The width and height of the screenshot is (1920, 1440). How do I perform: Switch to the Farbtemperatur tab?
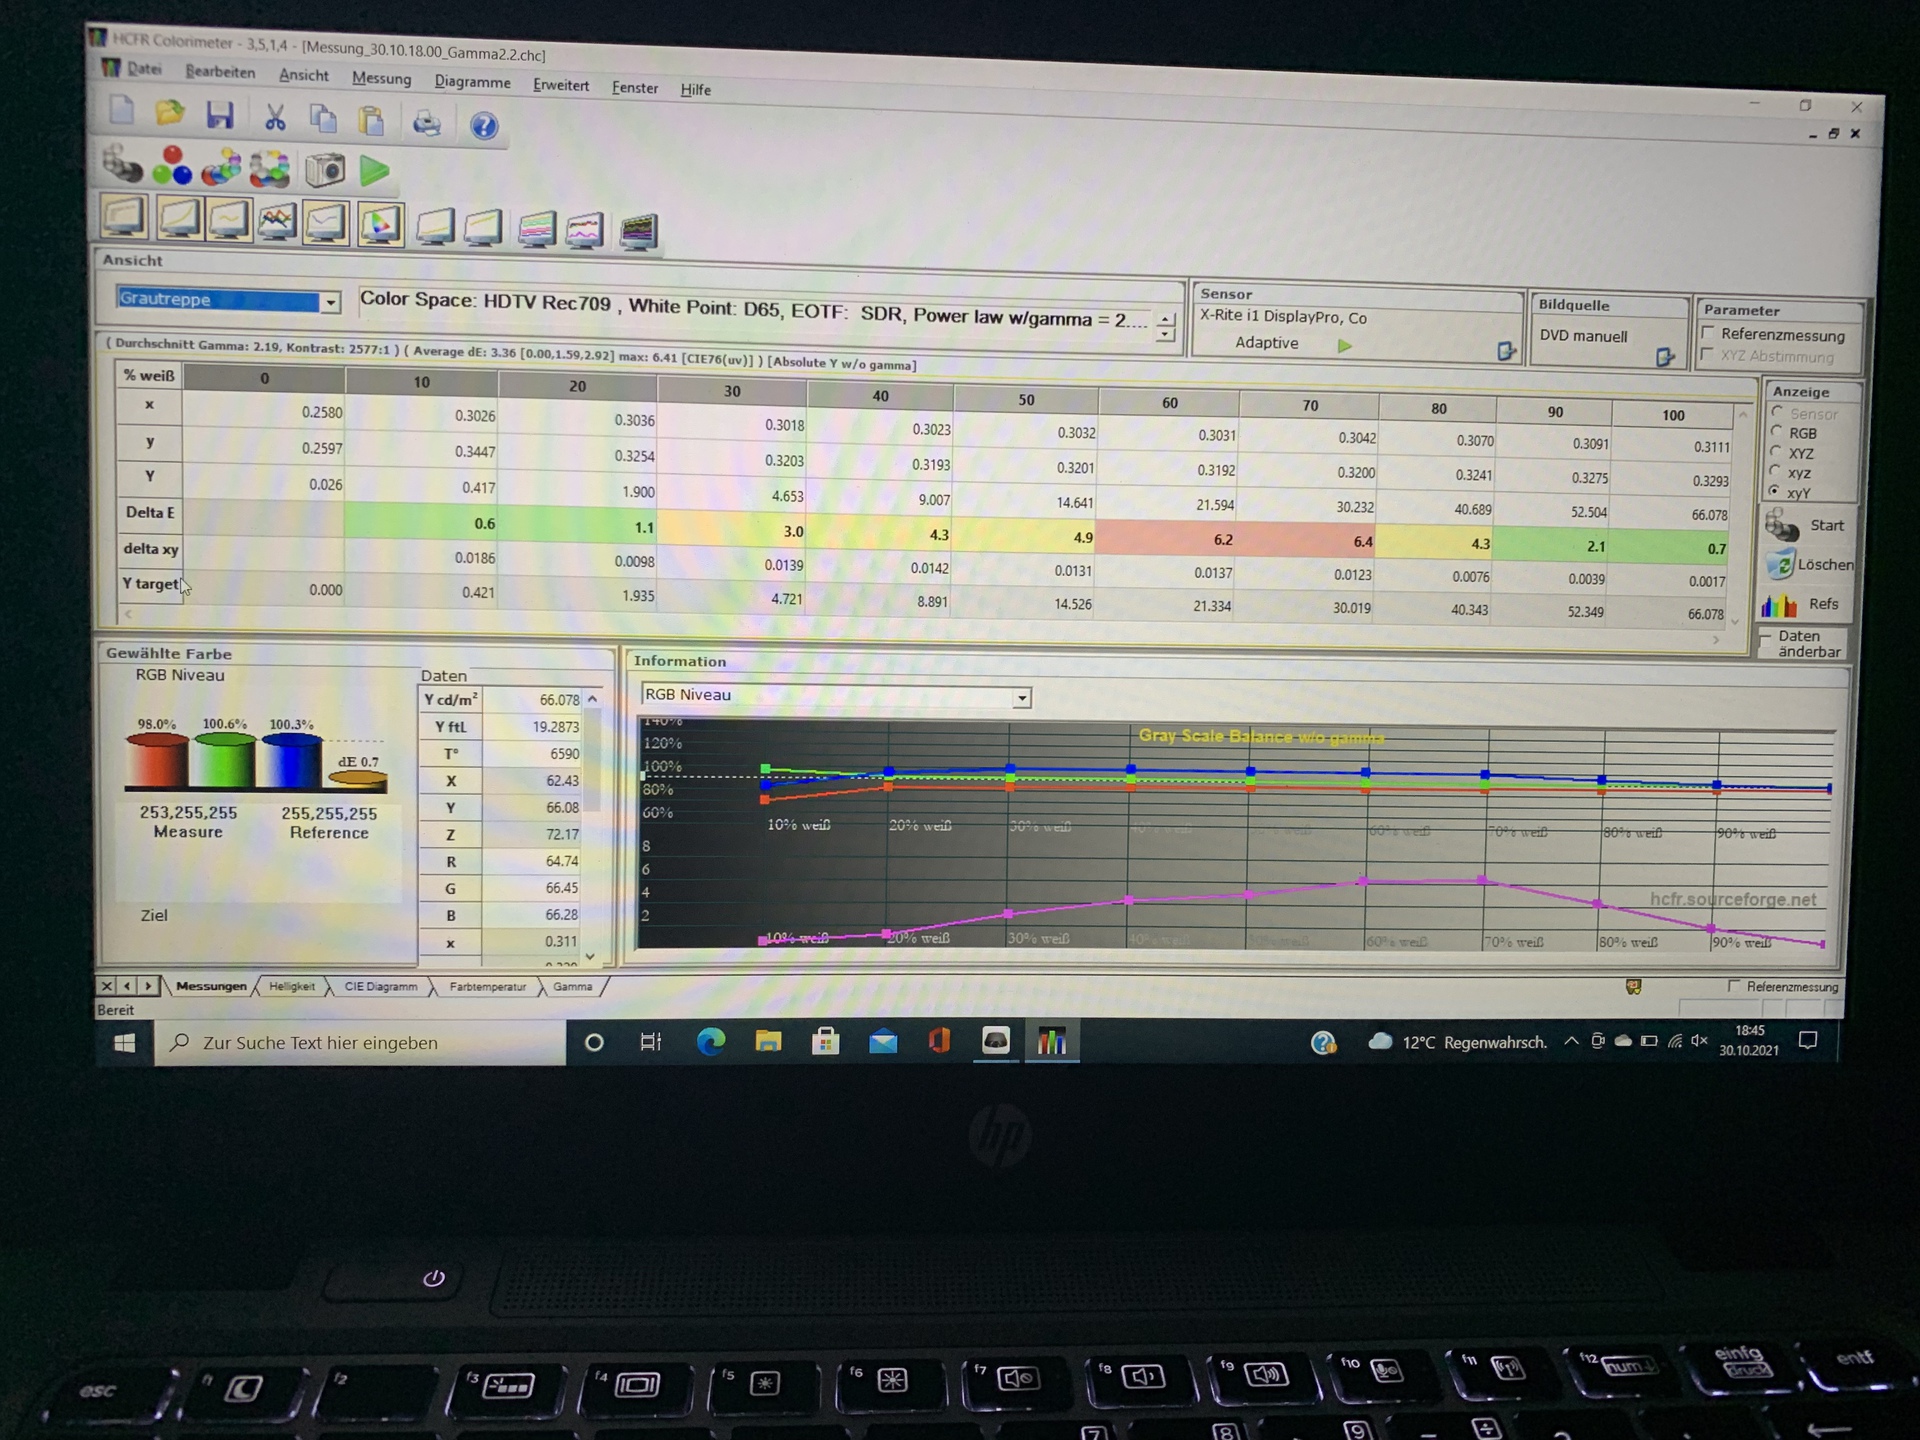(487, 986)
